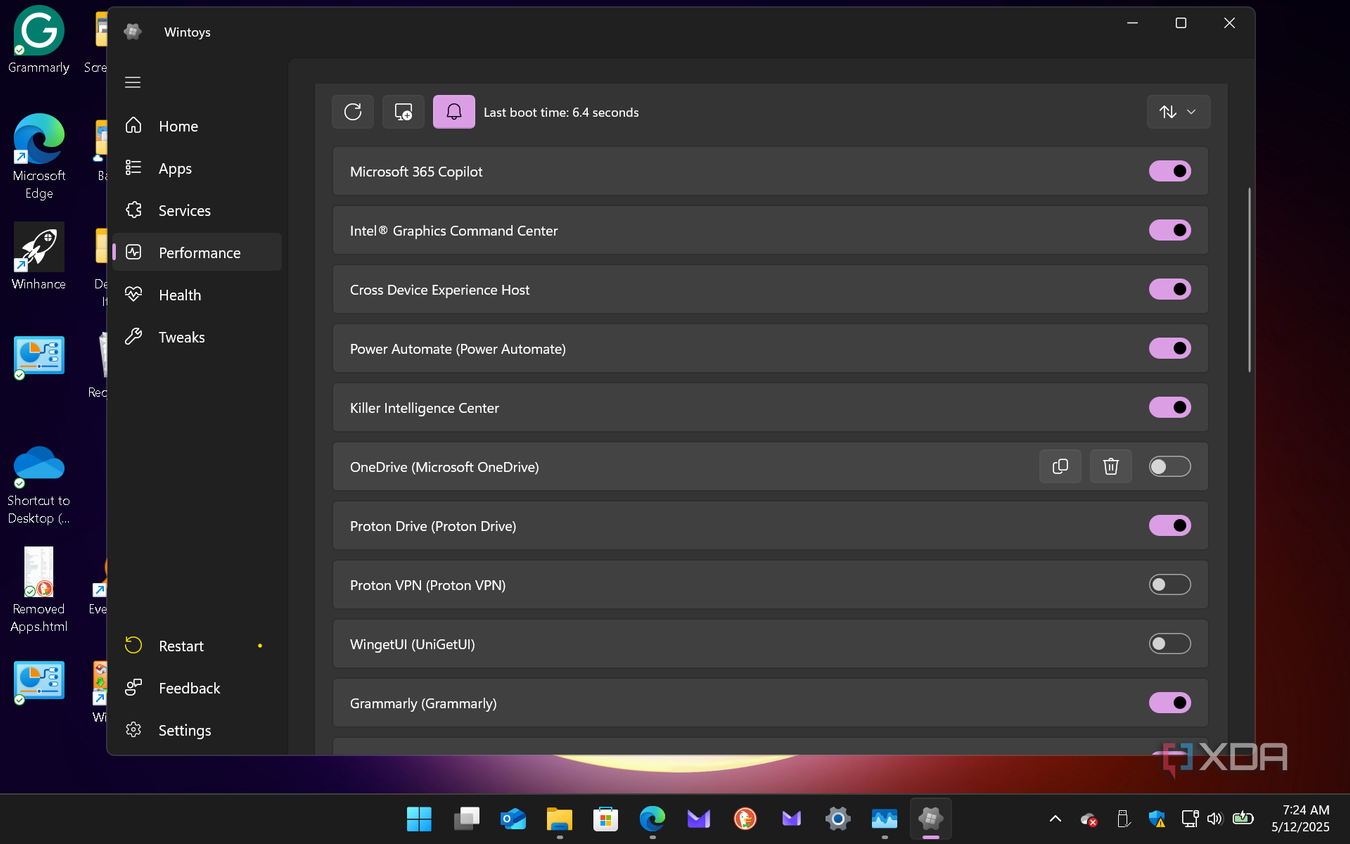Click the add startup app icon
The image size is (1350, 844).
click(x=404, y=112)
